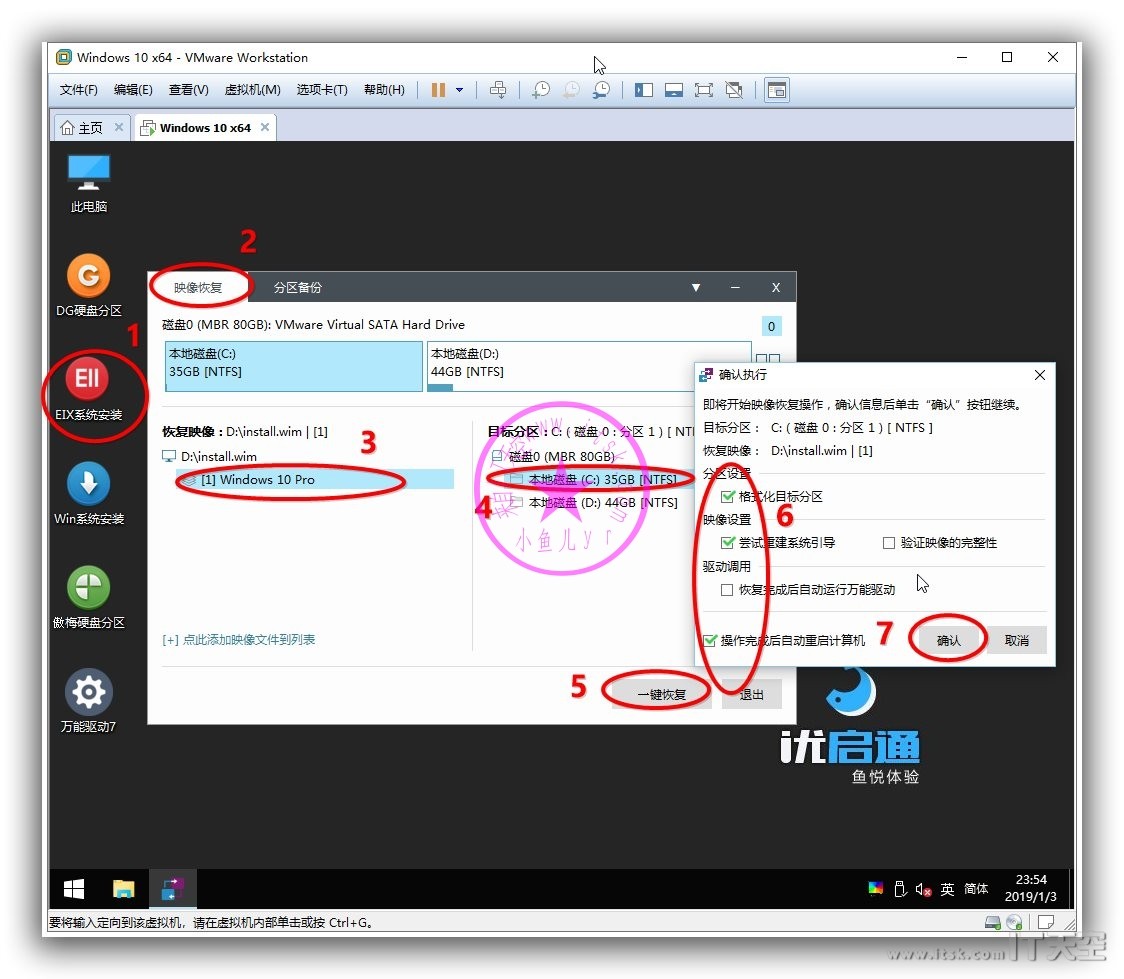
Task: Open the power options dropdown arrow
Action: pos(459,90)
